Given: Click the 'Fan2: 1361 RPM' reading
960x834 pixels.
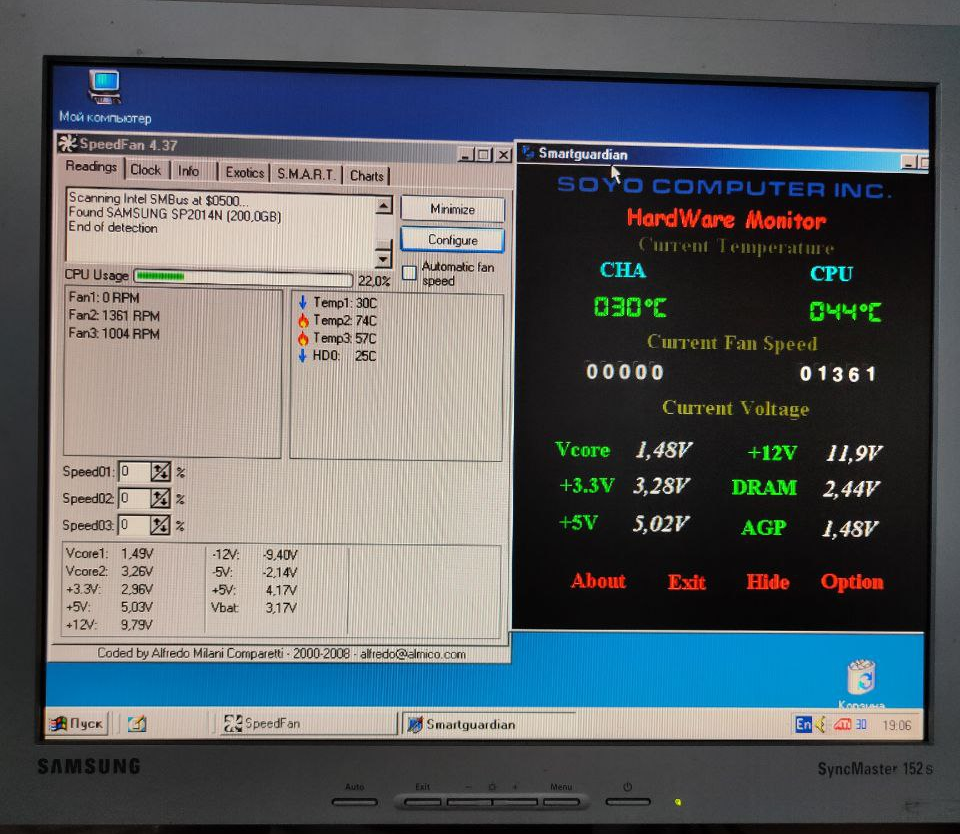Looking at the screenshot, I should pos(114,315).
